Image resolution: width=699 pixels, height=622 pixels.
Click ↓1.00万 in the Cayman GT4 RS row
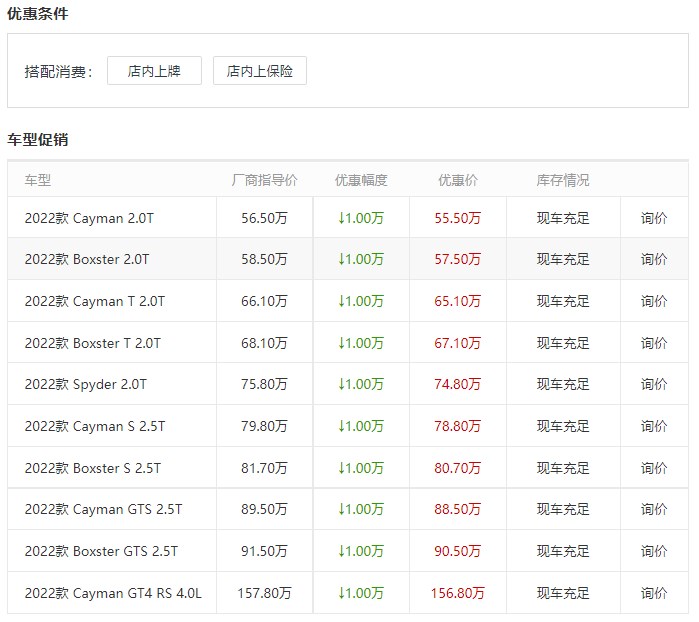pos(361,593)
